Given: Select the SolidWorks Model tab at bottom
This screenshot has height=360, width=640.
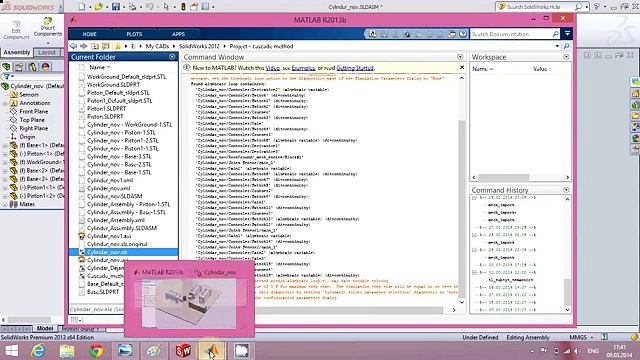Looking at the screenshot, I should click(45, 329).
